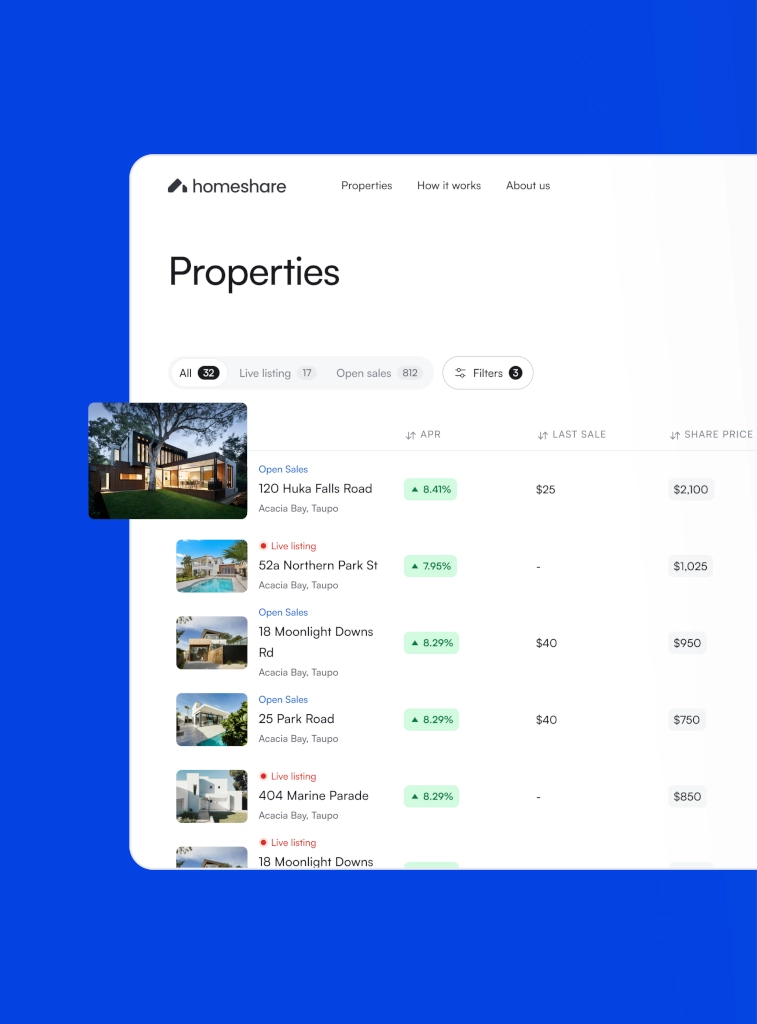Image resolution: width=757 pixels, height=1024 pixels.
Task: Open the Properties nav menu item
Action: point(366,185)
